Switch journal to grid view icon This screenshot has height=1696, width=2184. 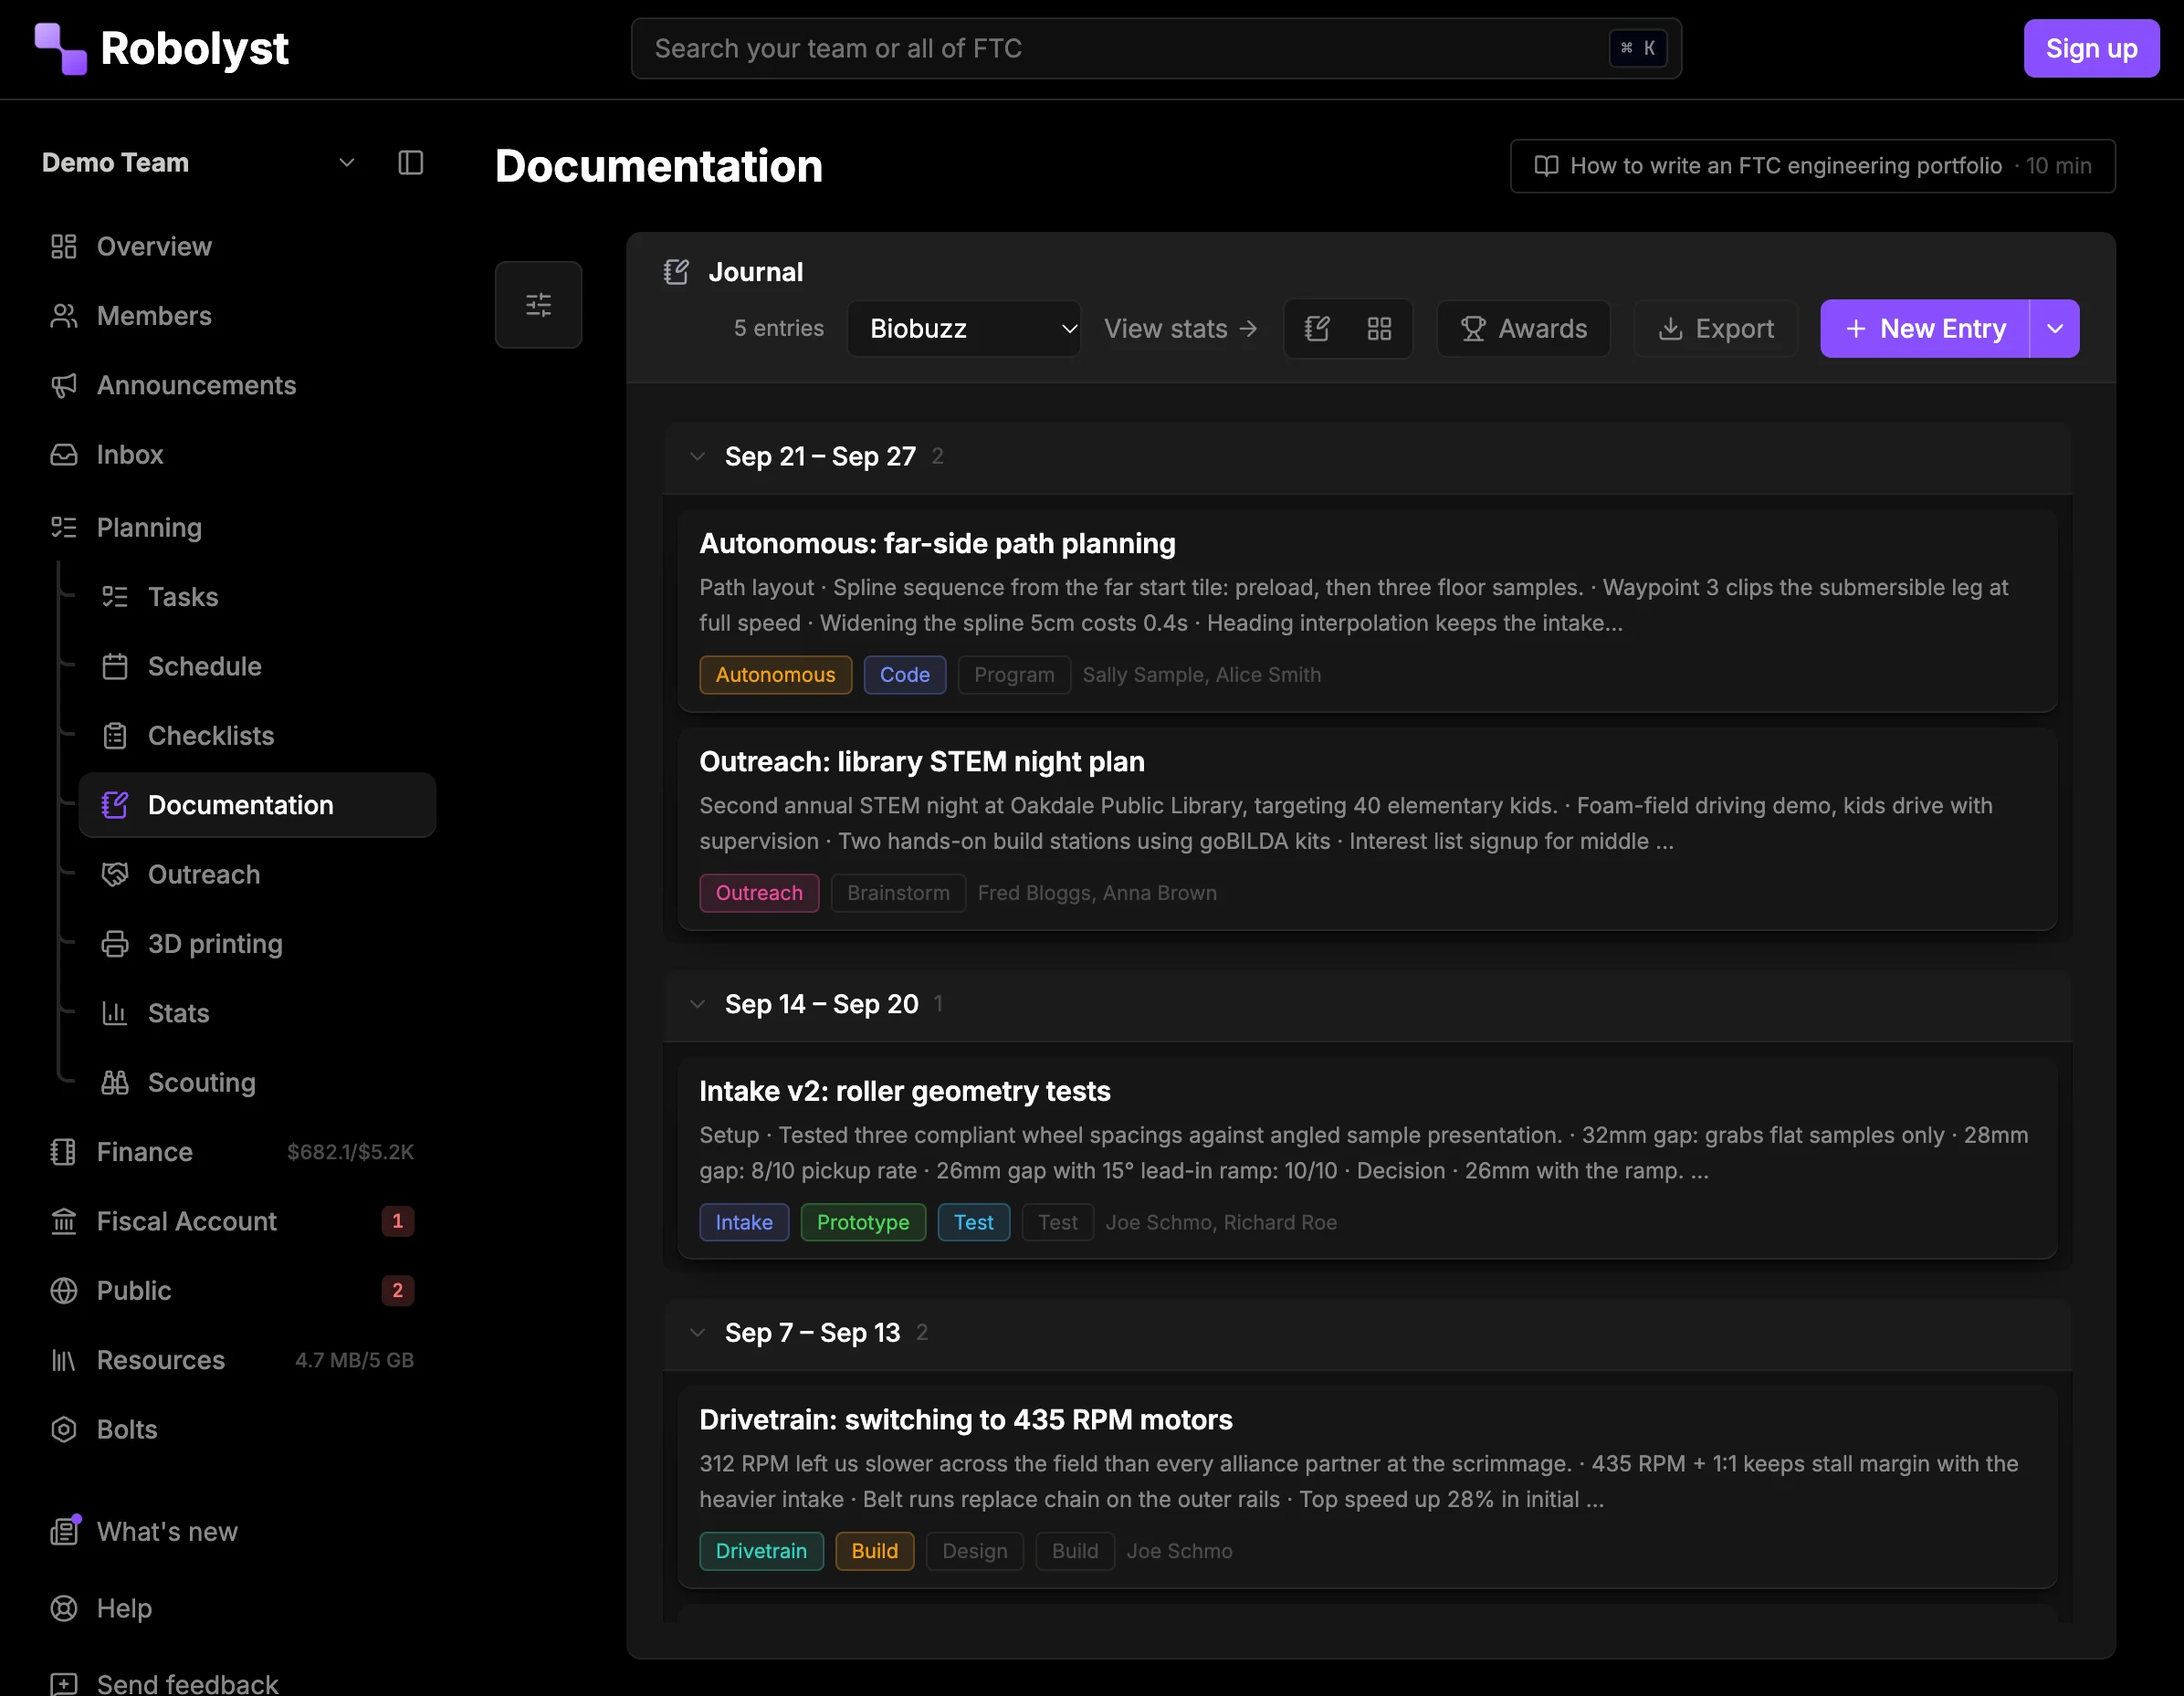click(x=1379, y=329)
